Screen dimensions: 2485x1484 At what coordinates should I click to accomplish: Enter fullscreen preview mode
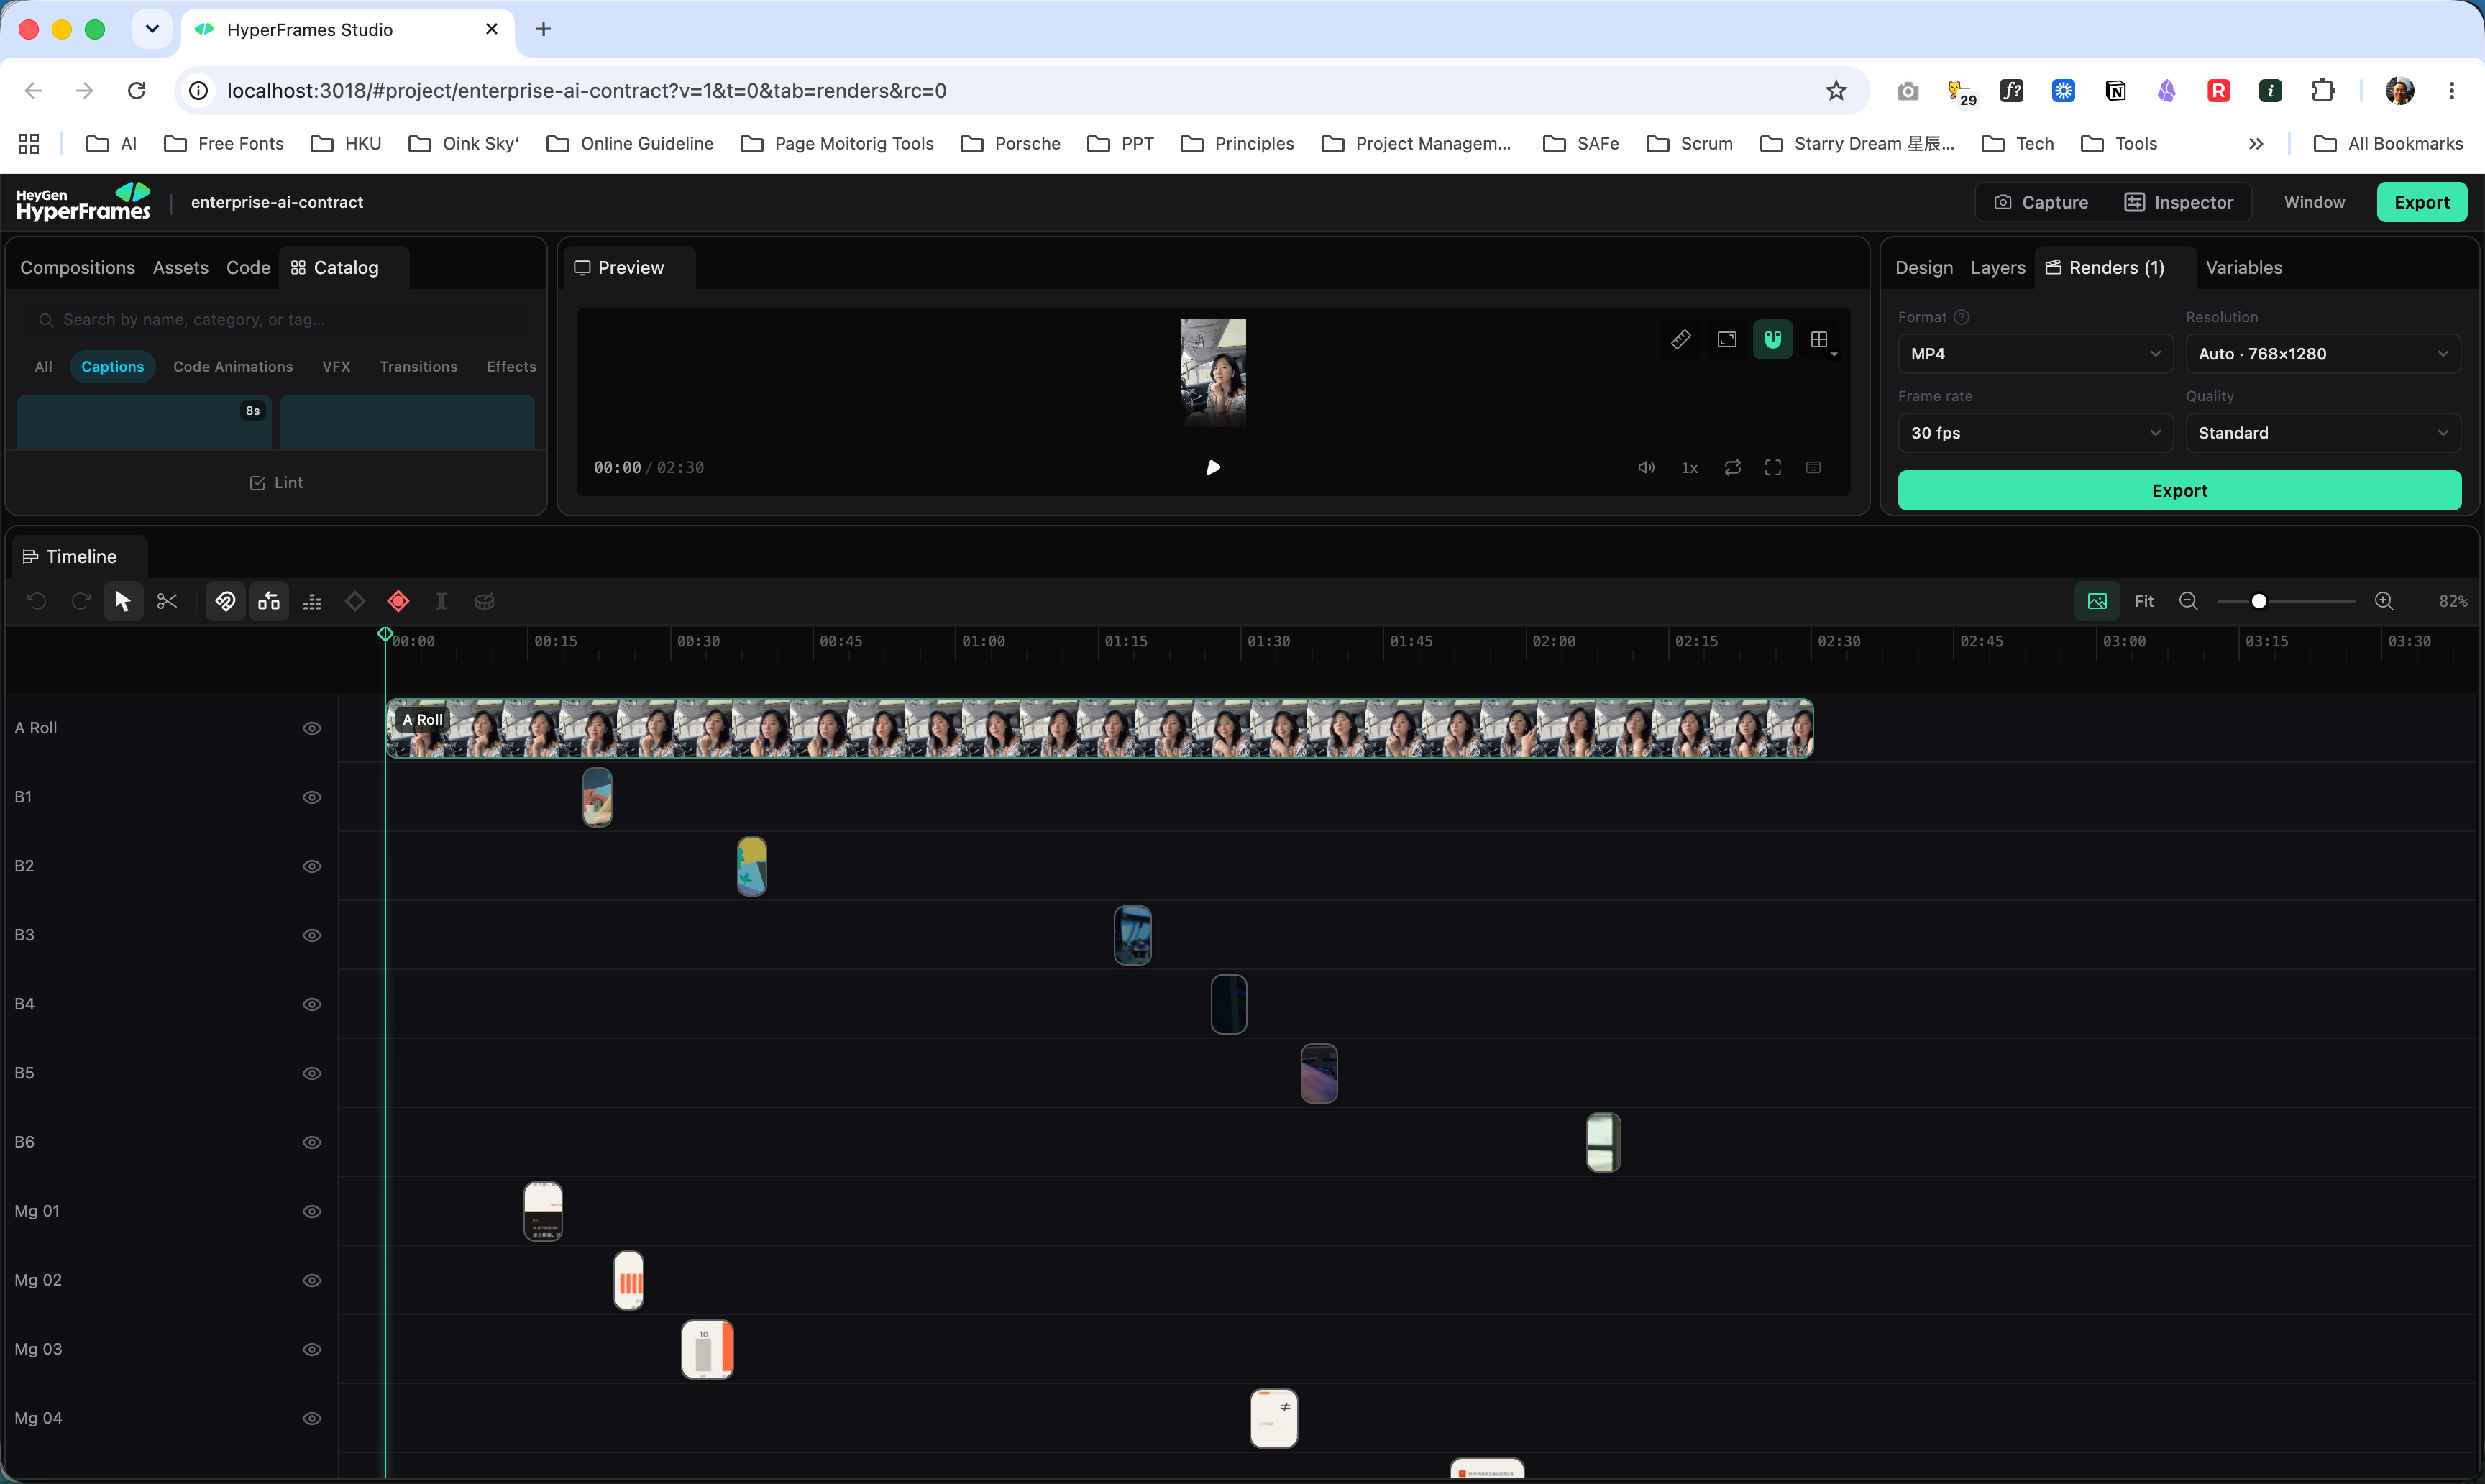click(x=1773, y=467)
